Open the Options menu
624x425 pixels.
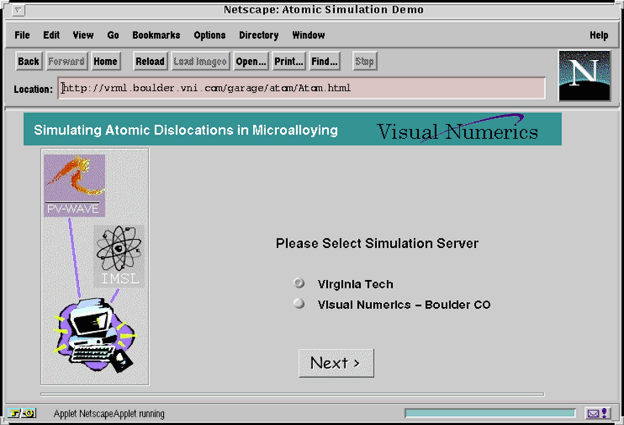pyautogui.click(x=210, y=35)
